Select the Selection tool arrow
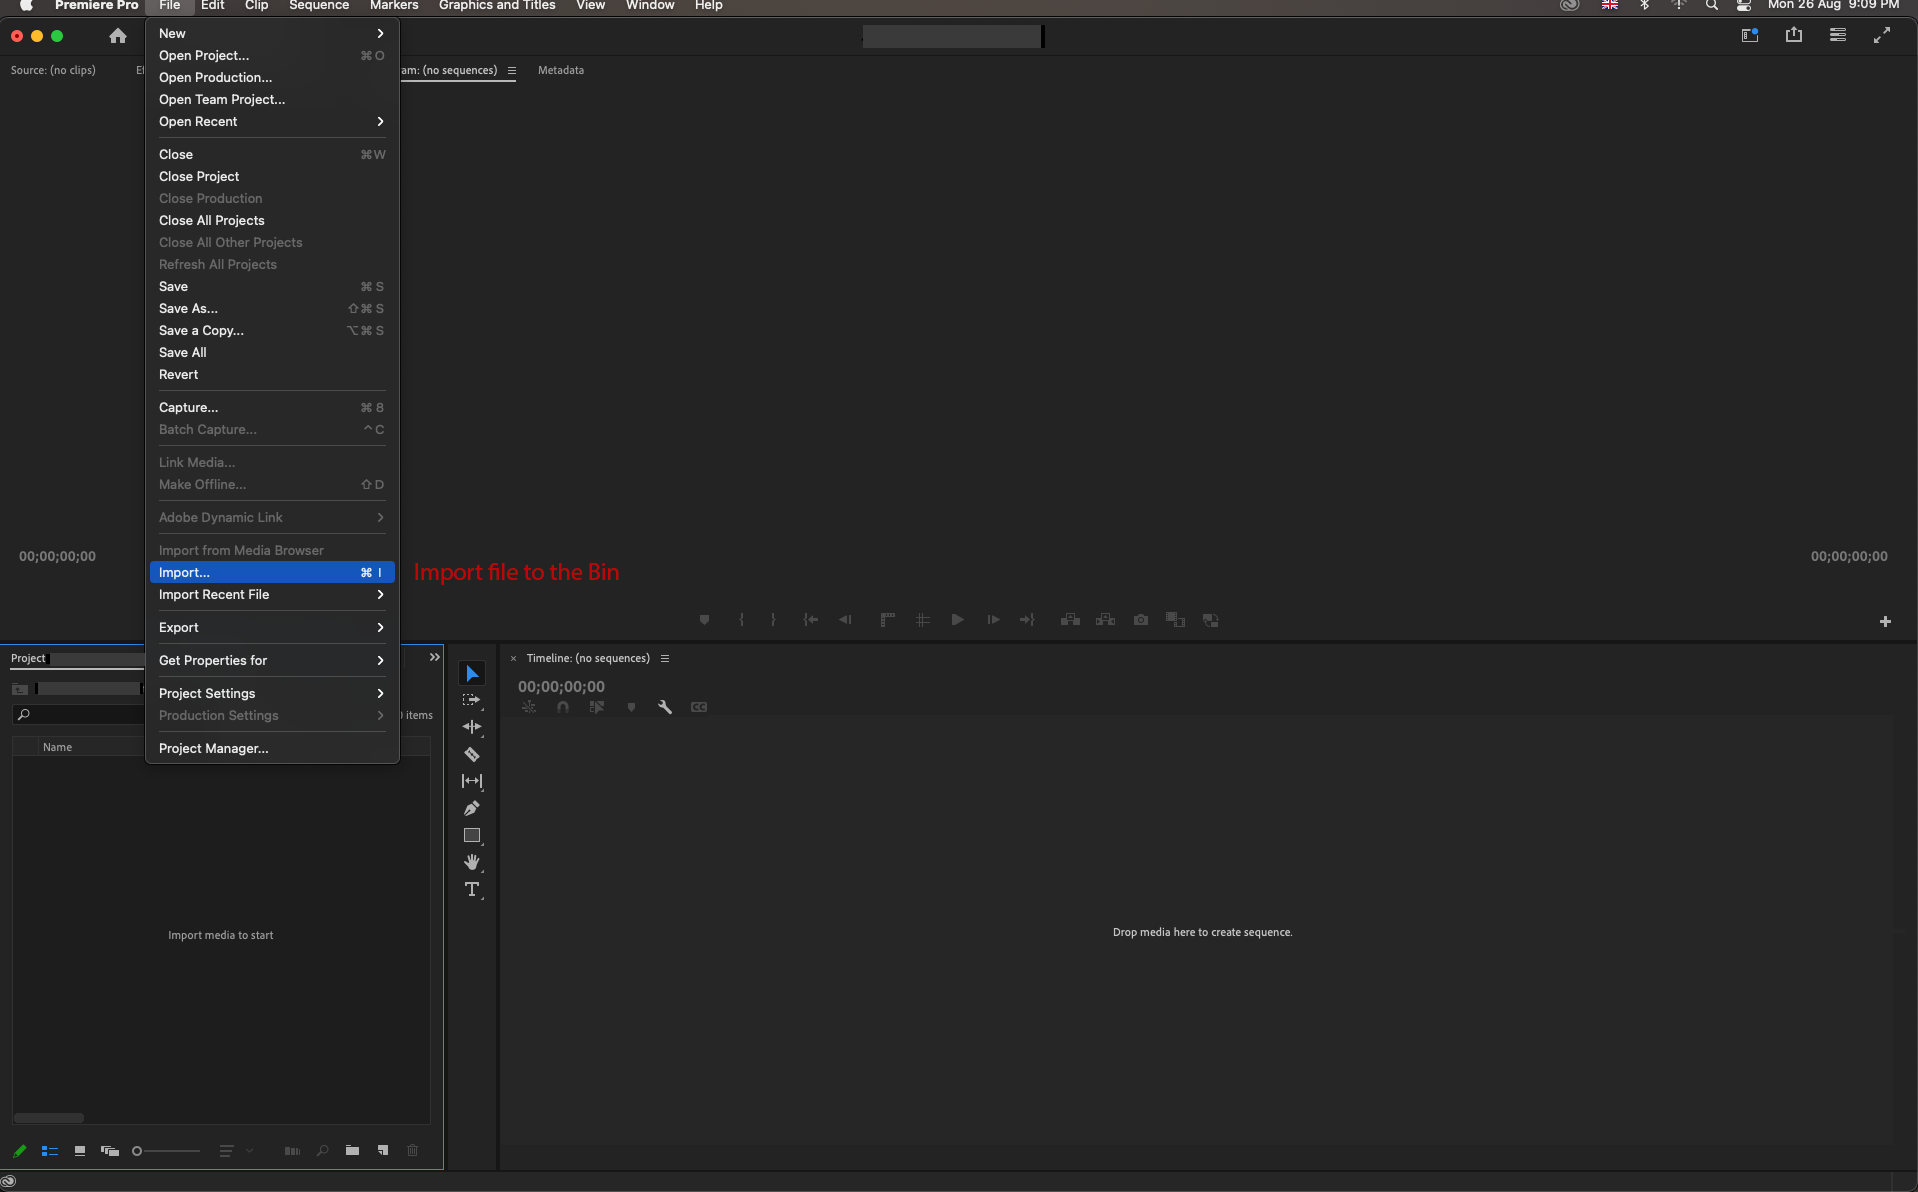The width and height of the screenshot is (1918, 1192). (x=472, y=674)
